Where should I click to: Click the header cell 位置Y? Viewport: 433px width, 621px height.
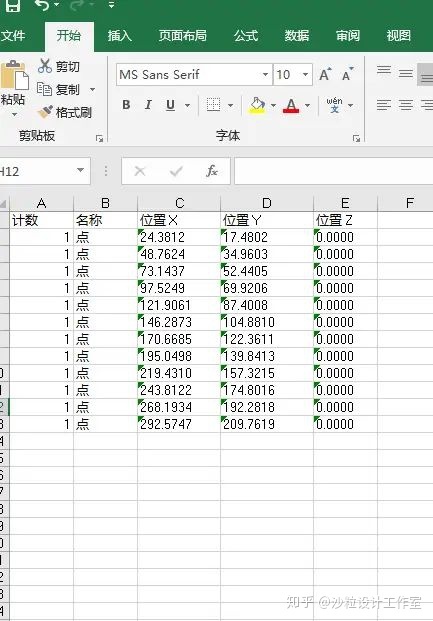click(x=267, y=220)
